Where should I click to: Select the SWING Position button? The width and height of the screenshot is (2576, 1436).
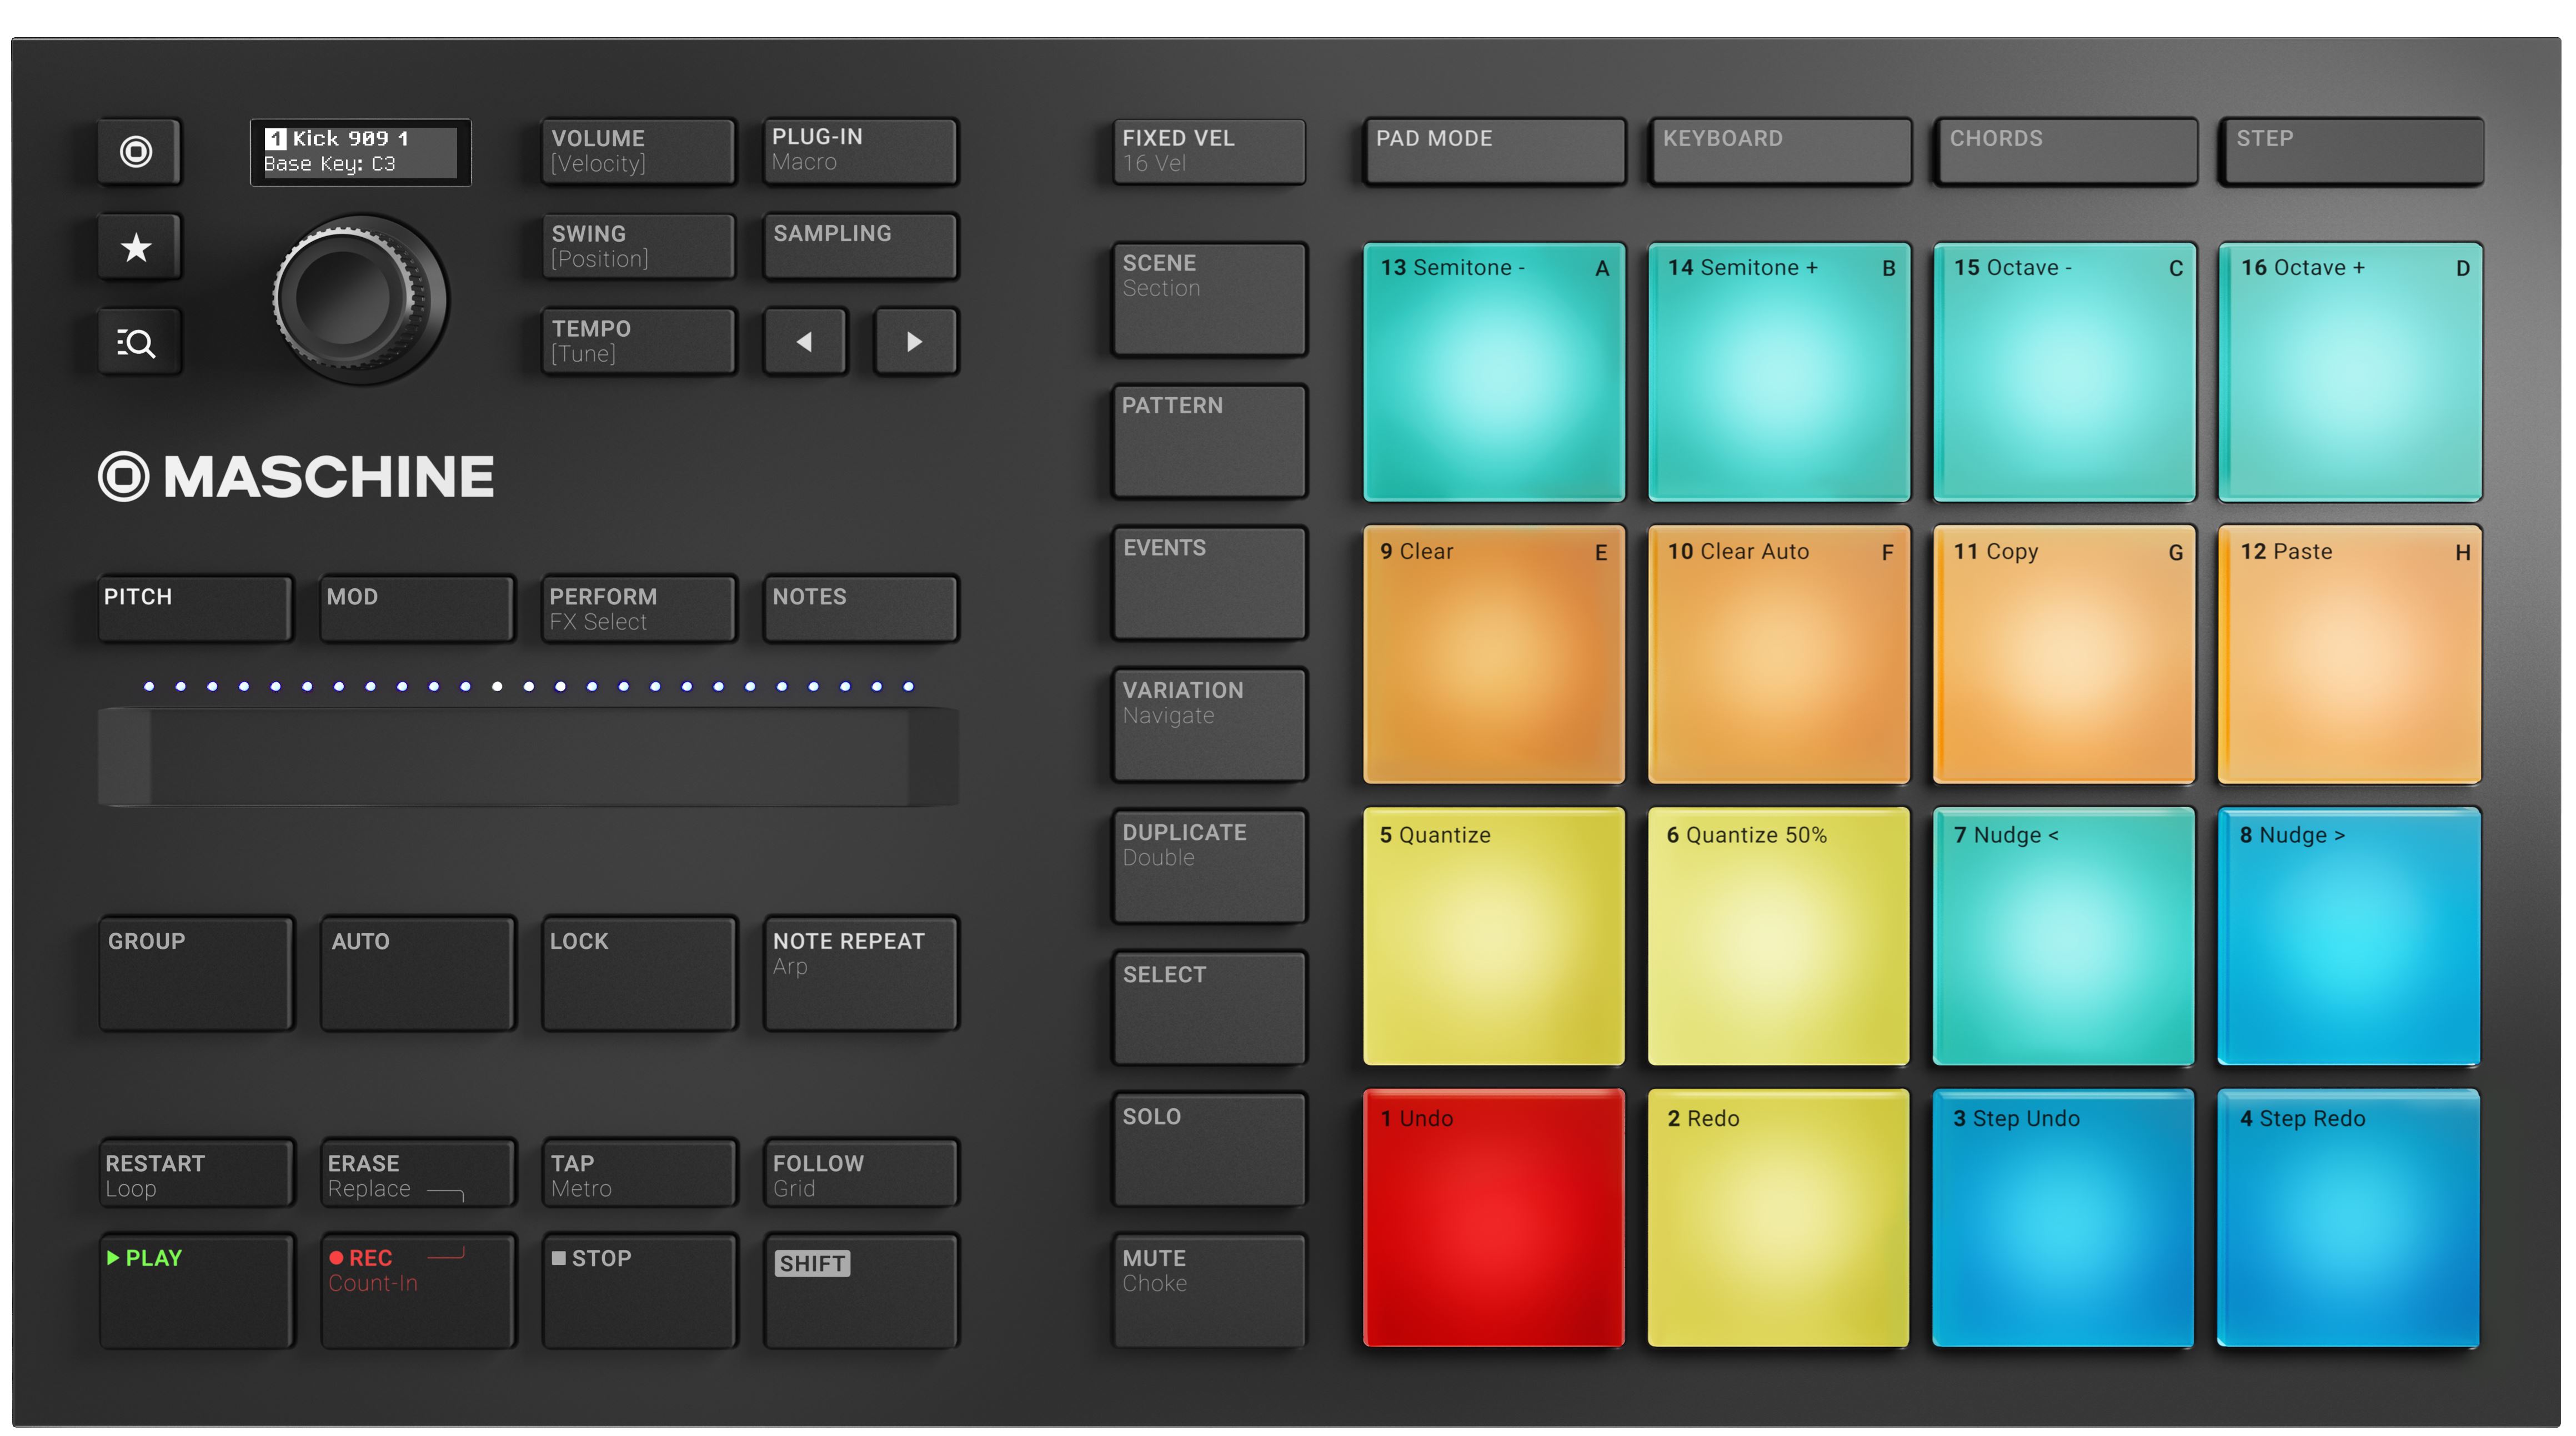point(639,247)
